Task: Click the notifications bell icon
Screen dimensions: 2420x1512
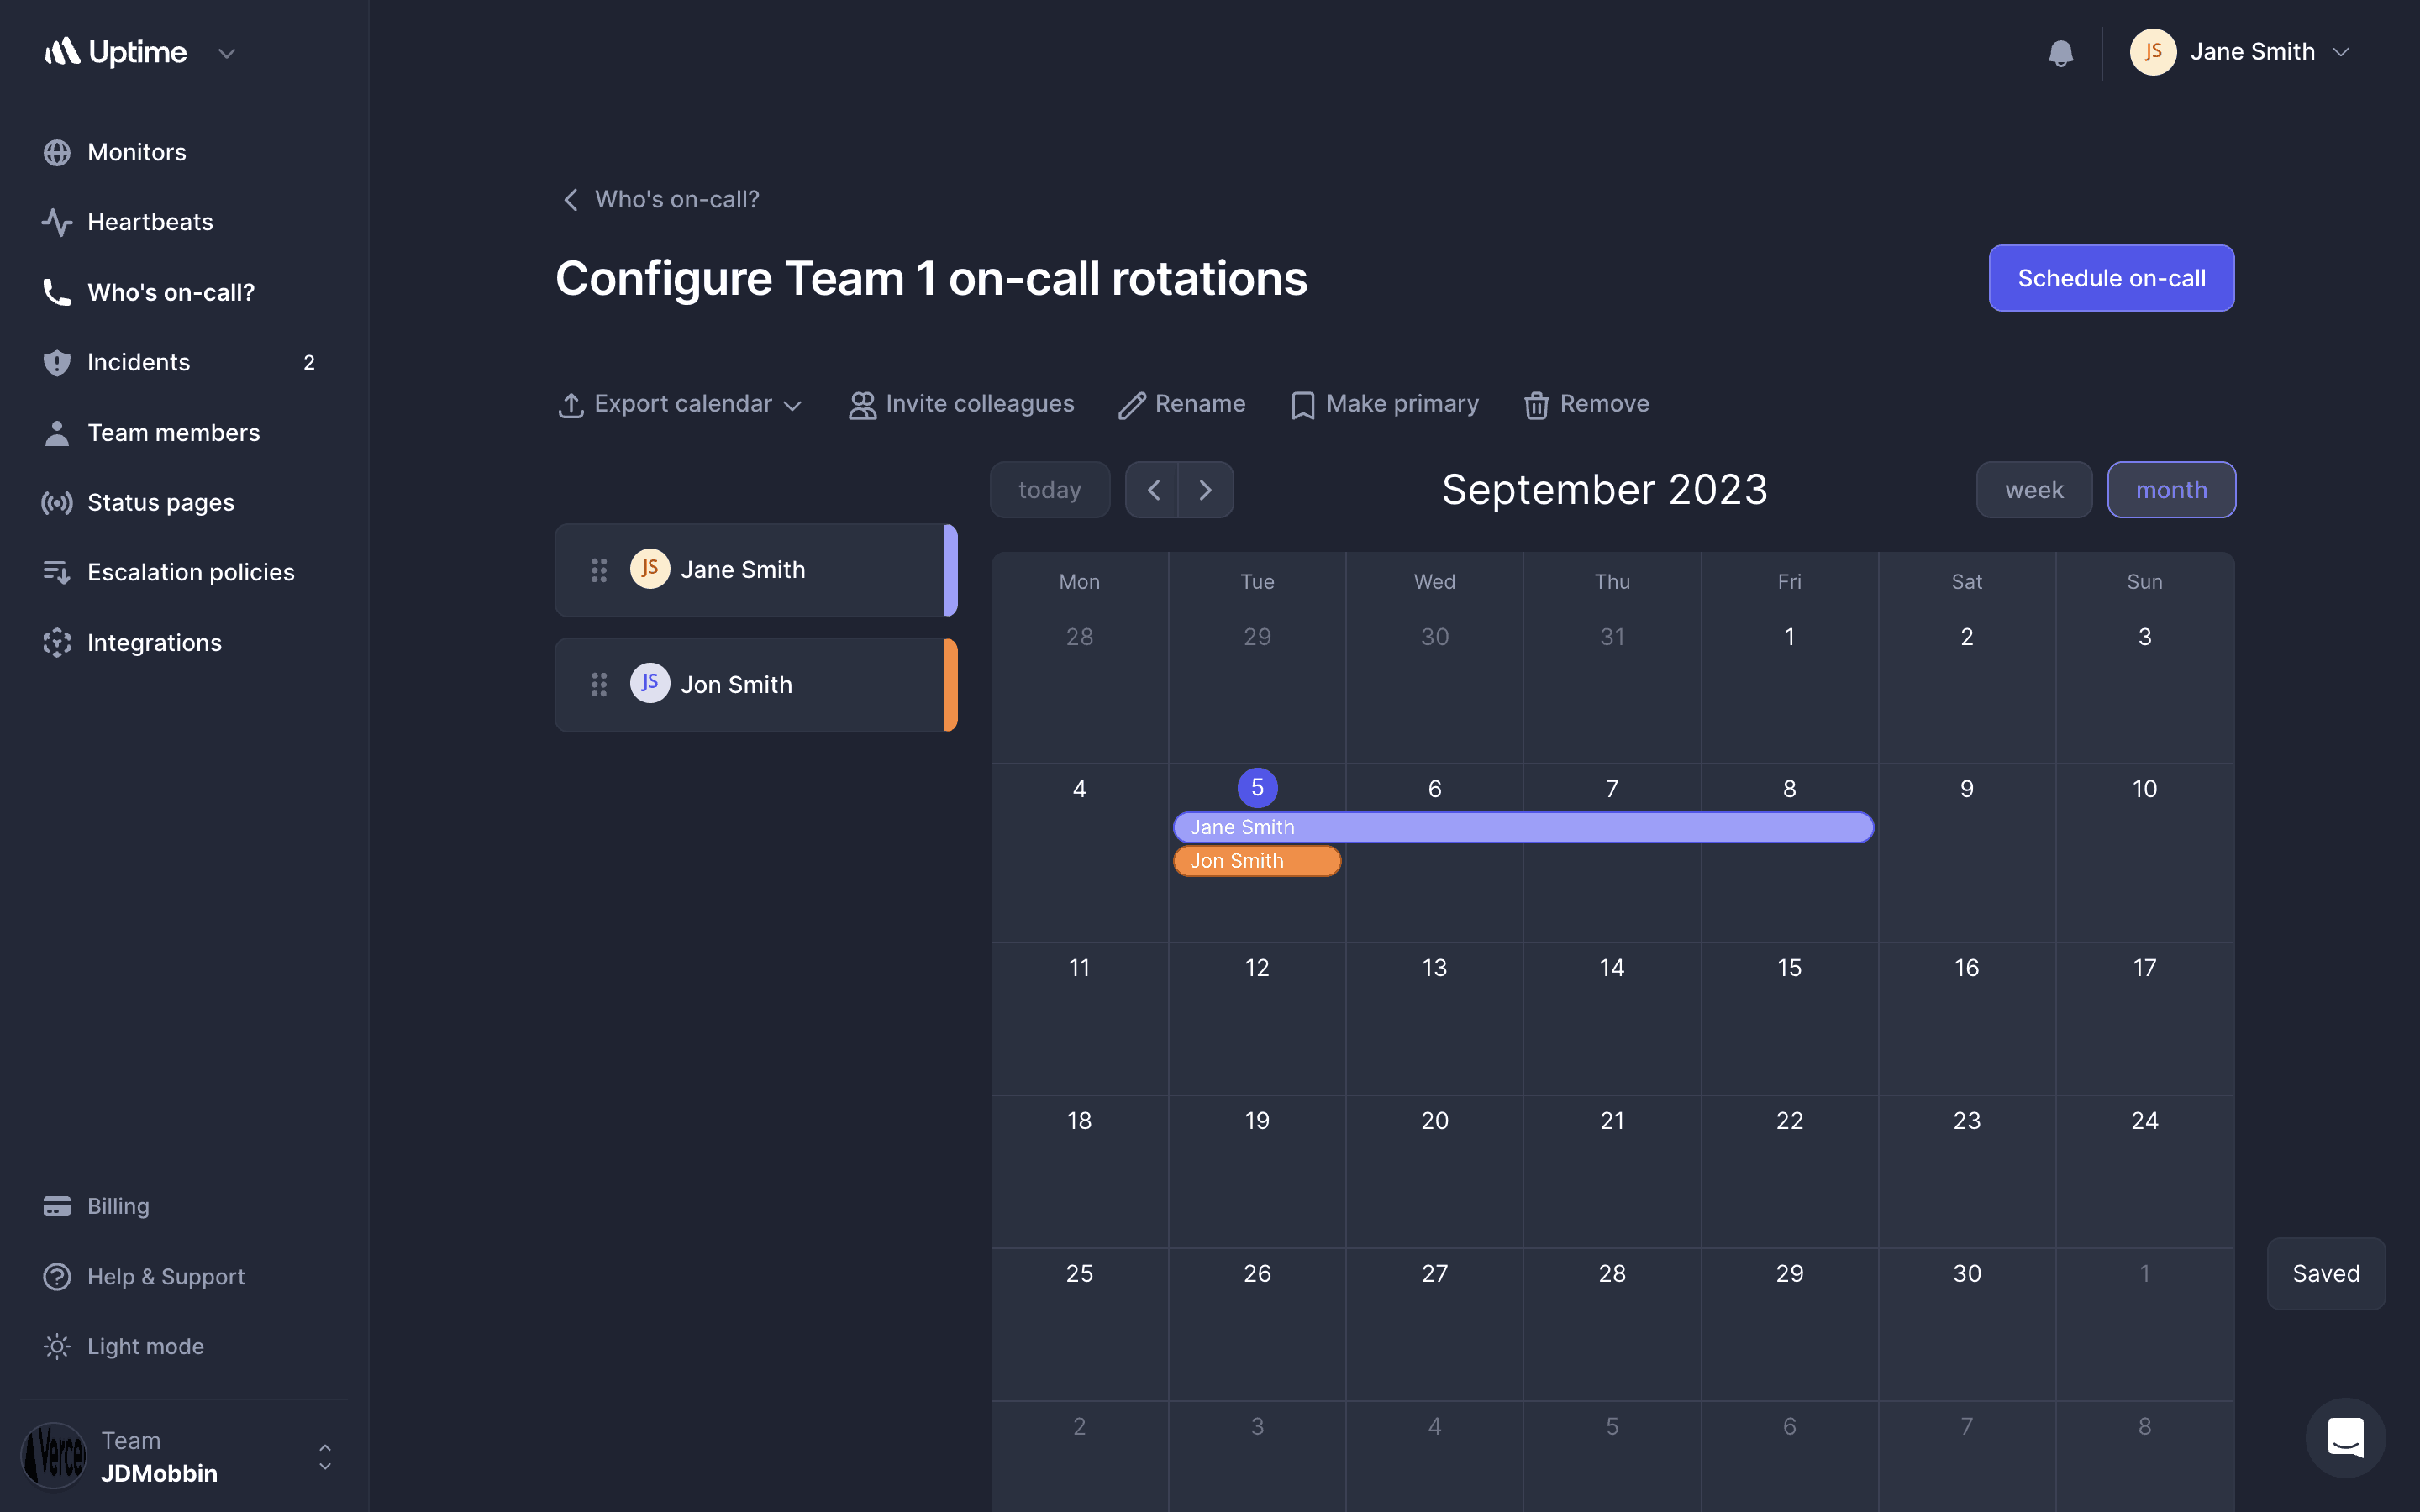Action: [2060, 53]
